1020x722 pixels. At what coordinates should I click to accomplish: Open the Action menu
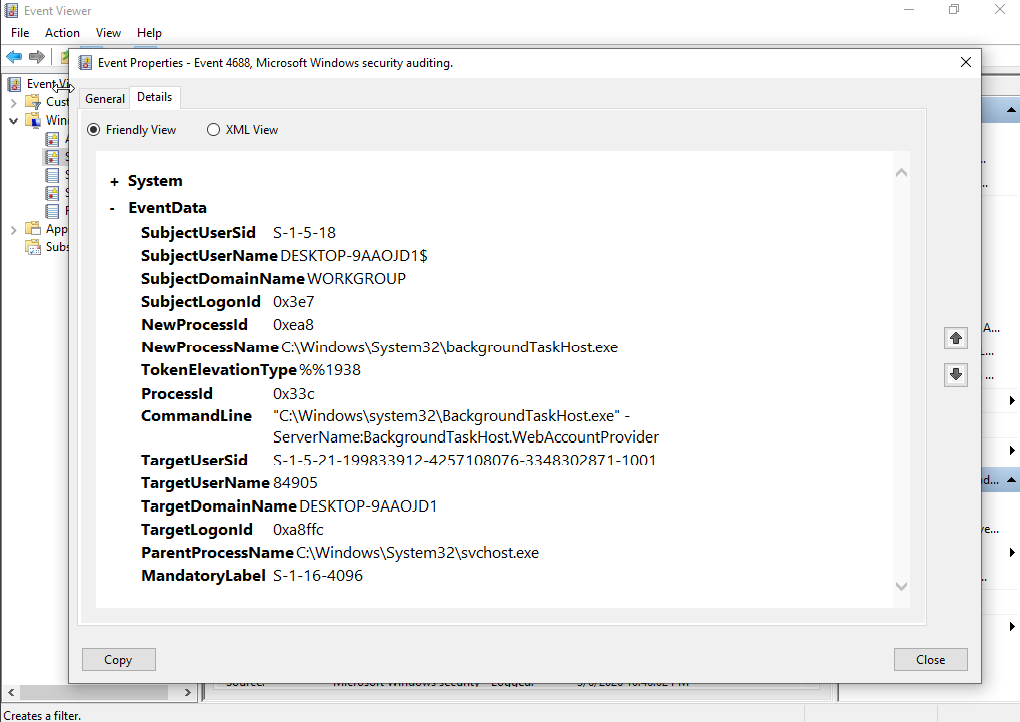click(x=62, y=33)
